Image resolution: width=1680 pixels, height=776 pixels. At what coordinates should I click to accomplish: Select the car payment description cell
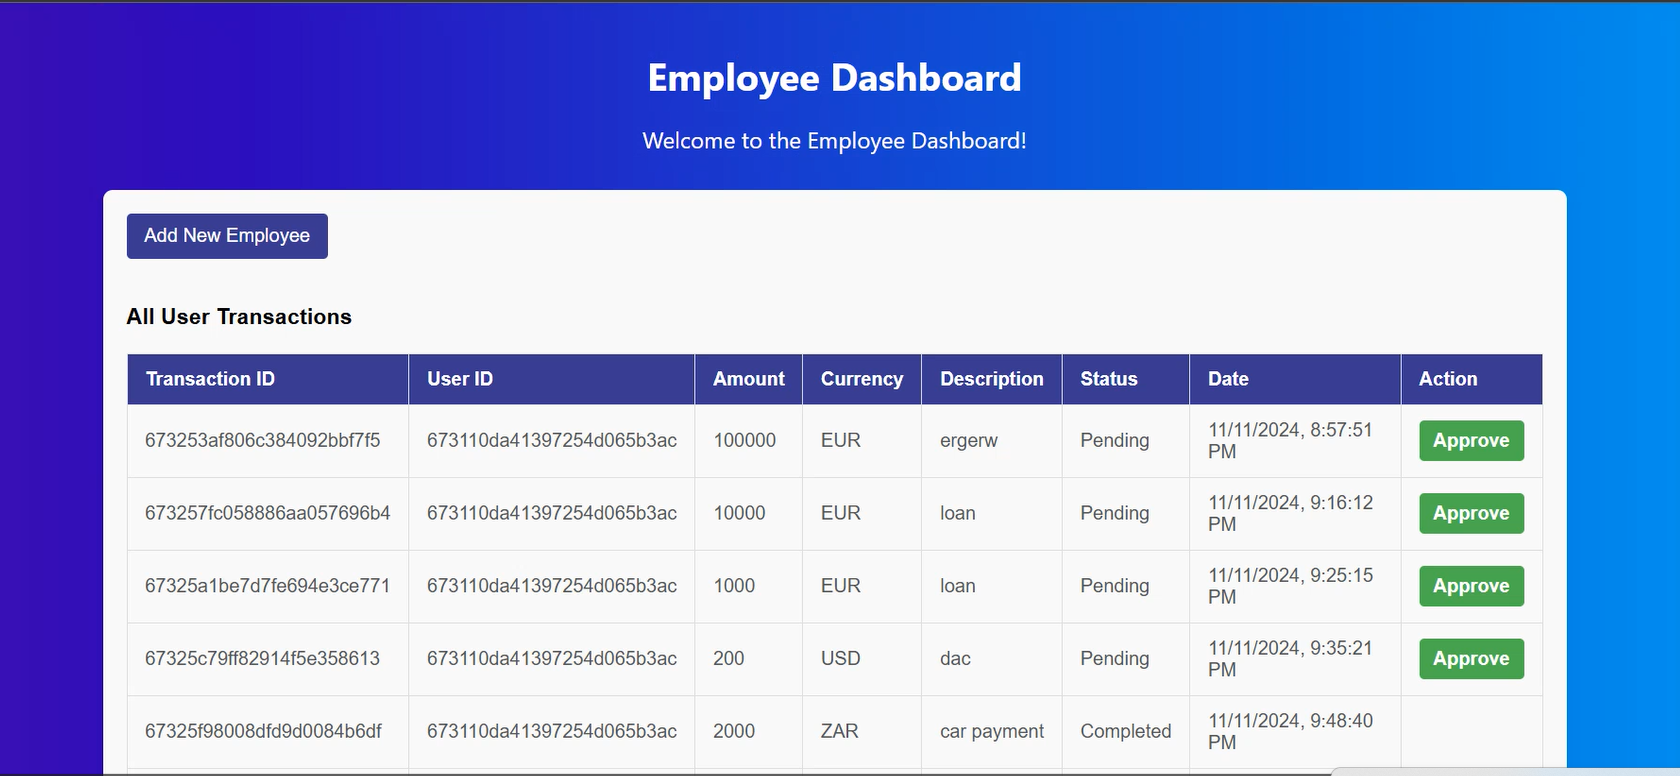[992, 731]
